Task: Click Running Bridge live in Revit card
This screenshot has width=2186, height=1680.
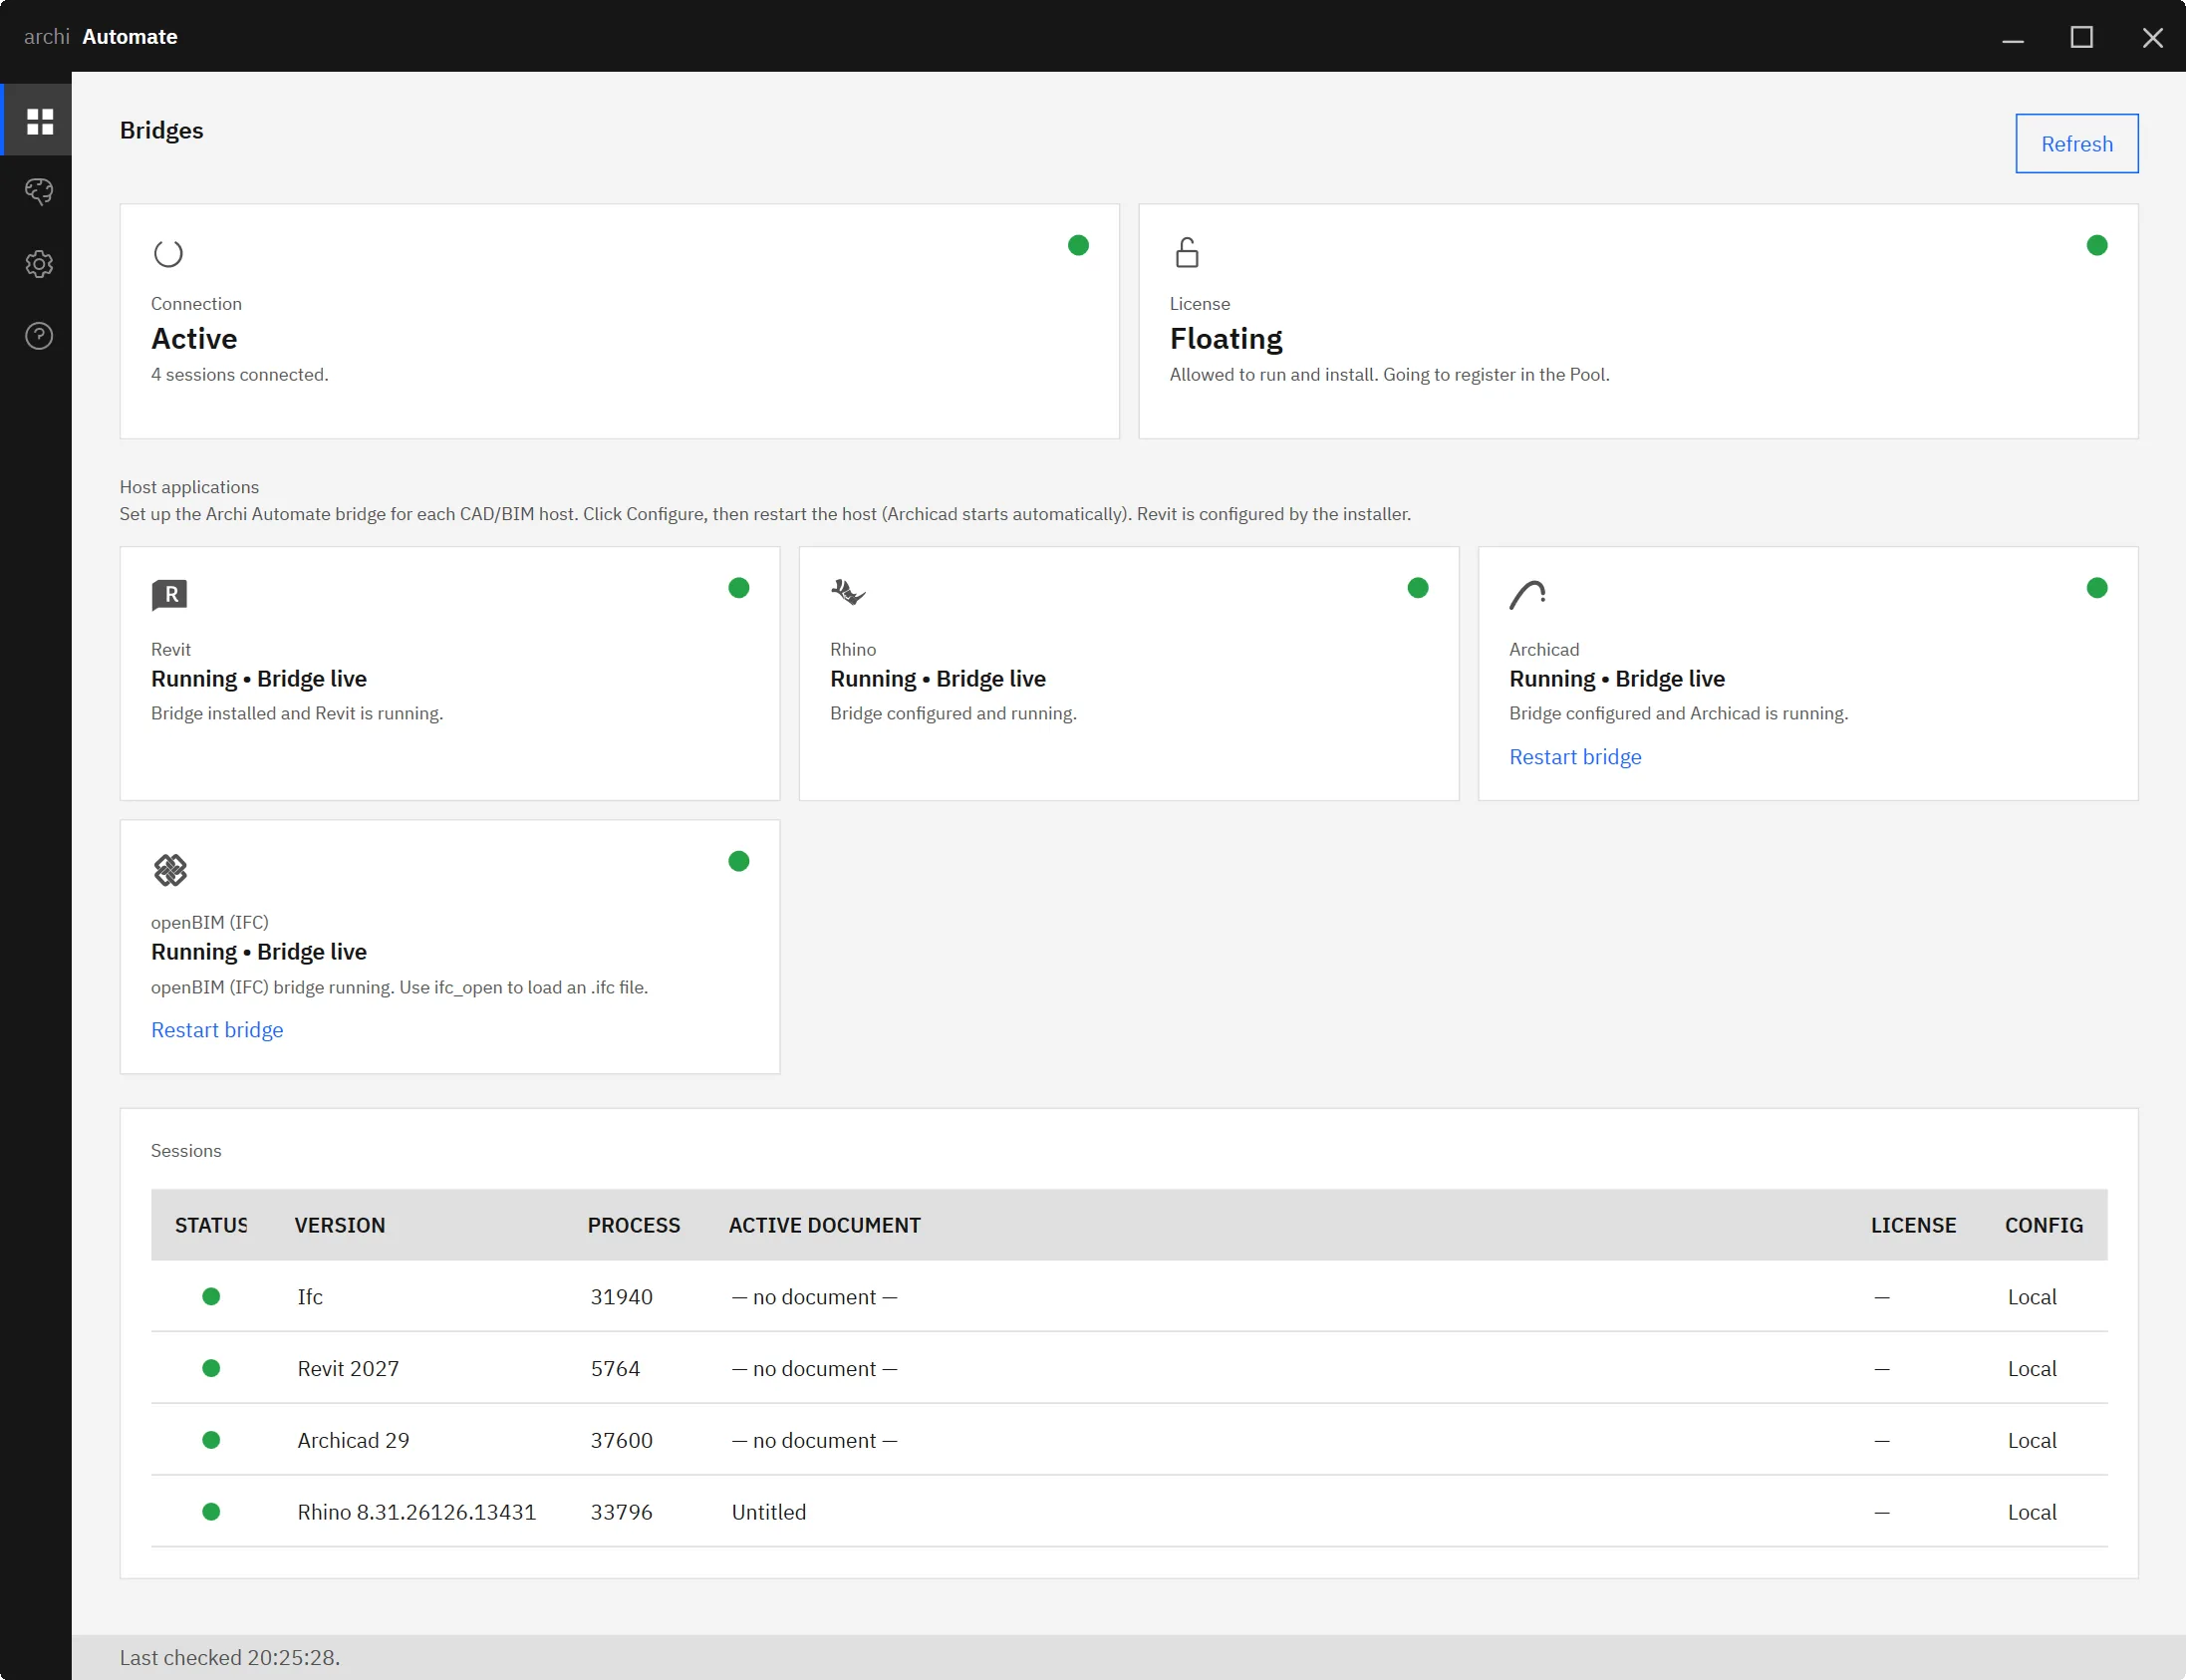Action: point(259,679)
